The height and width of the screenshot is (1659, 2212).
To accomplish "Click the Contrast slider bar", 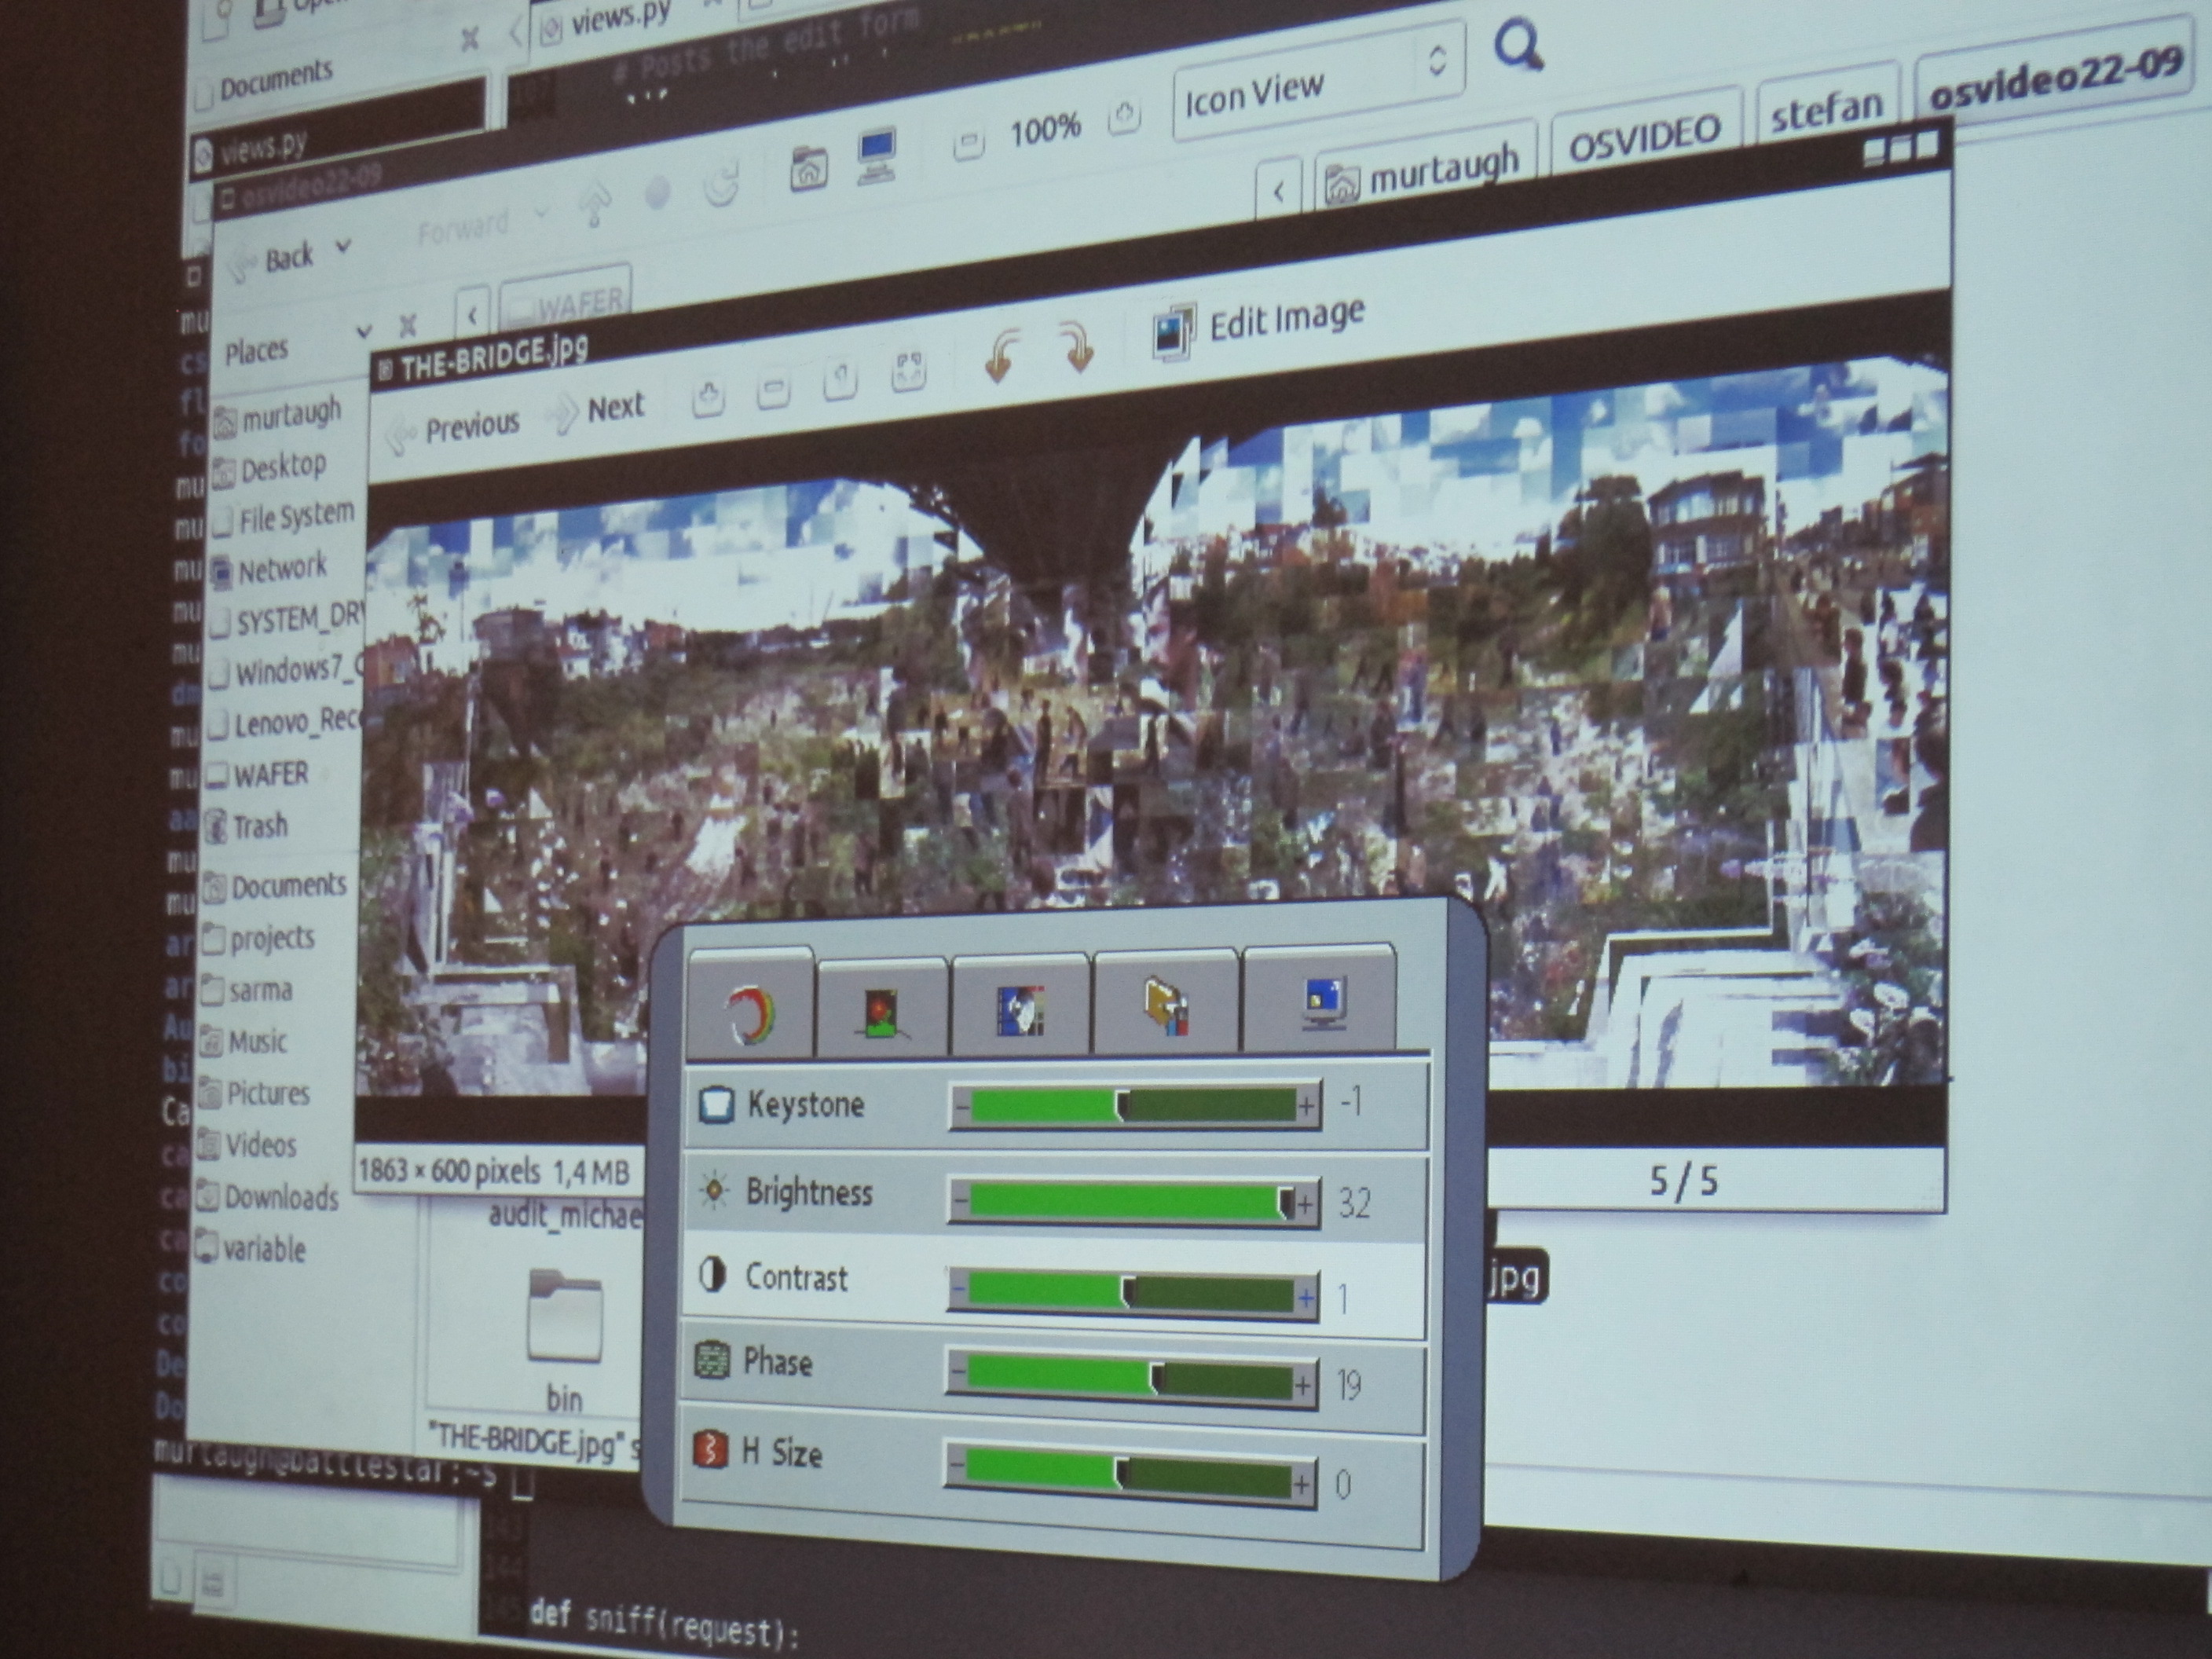I will (x=1133, y=1294).
